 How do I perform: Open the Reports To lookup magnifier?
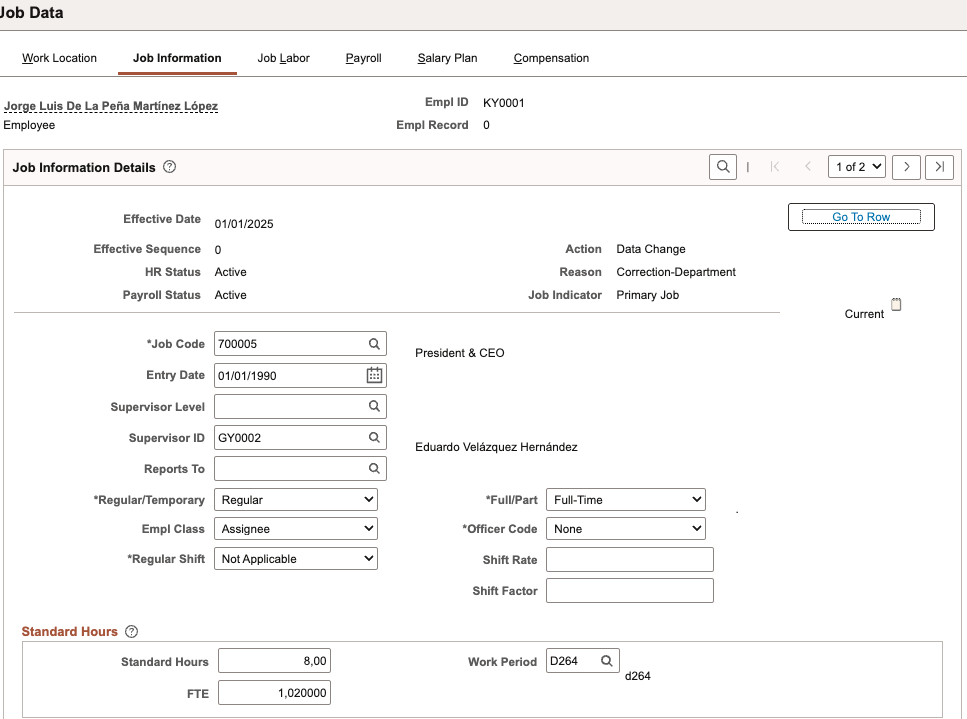pyautogui.click(x=374, y=468)
